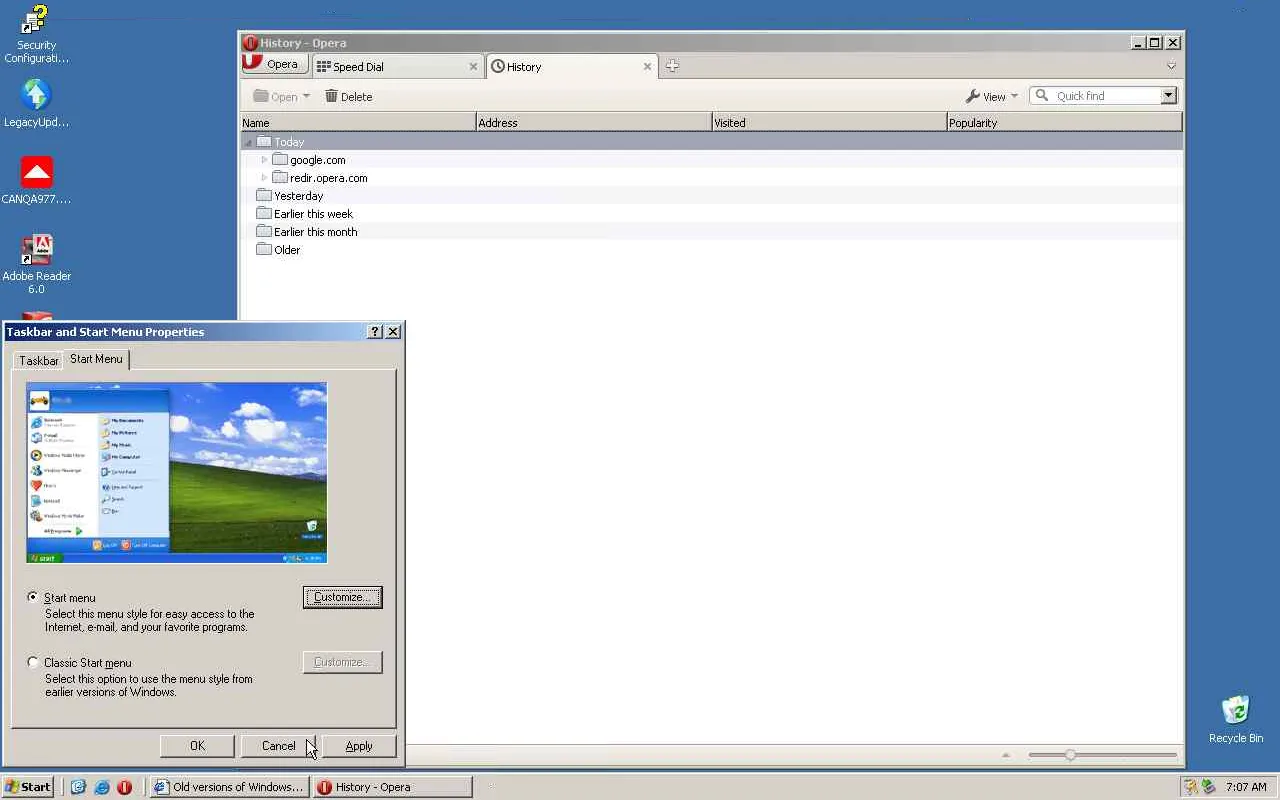Select the Start Menu tab in Properties
Viewport: 1280px width, 800px height.
pyautogui.click(x=96, y=359)
